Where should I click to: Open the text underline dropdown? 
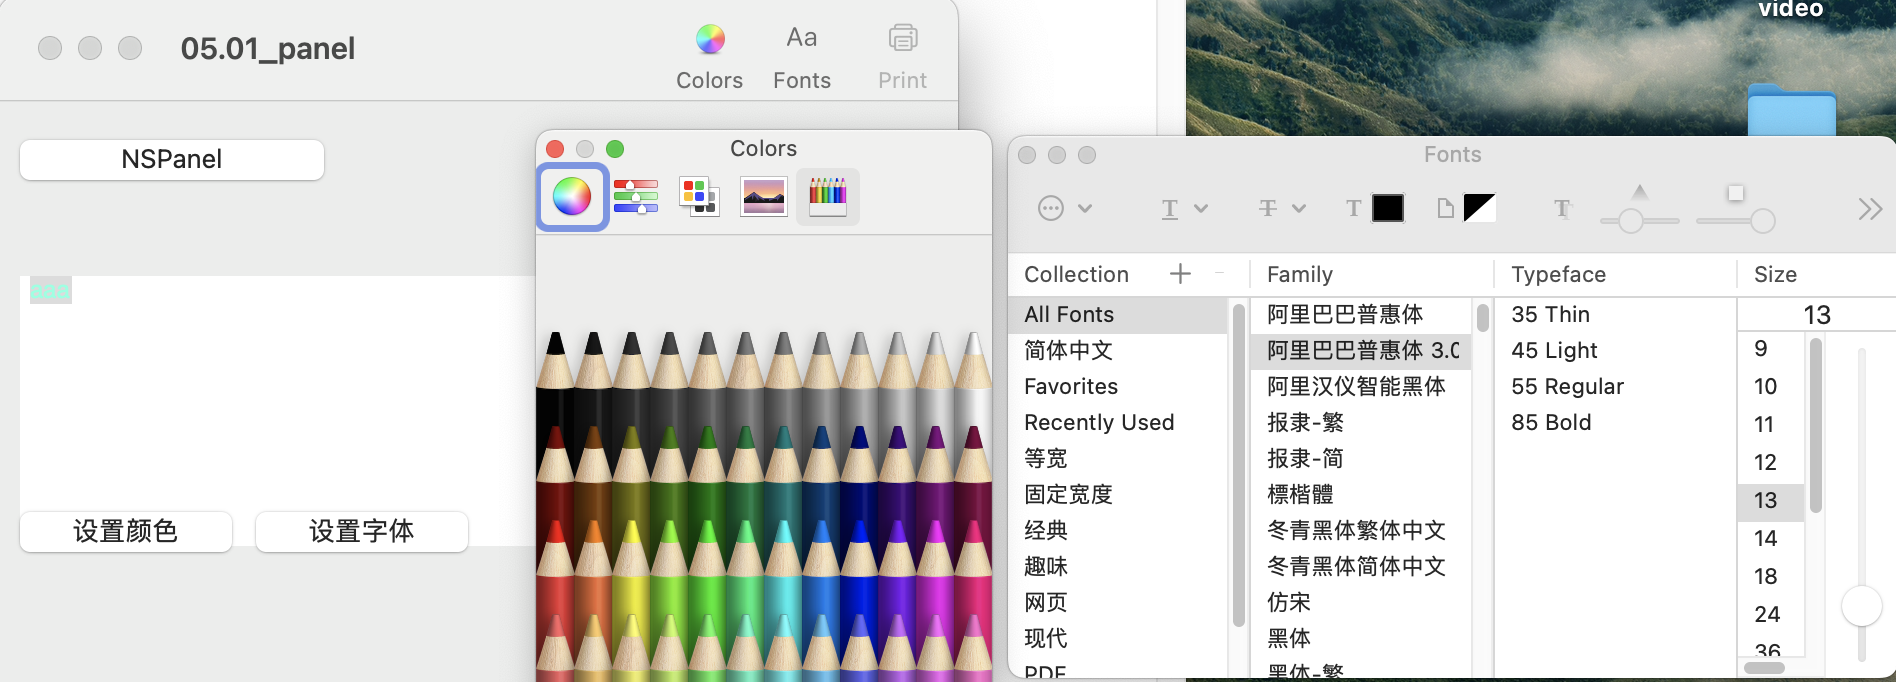tap(1185, 208)
